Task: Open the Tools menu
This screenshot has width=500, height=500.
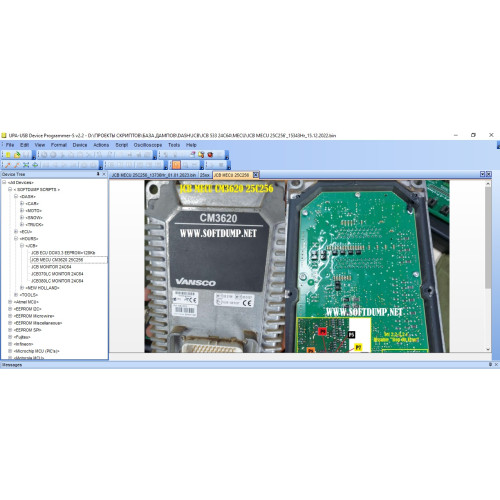Action: tap(174, 145)
